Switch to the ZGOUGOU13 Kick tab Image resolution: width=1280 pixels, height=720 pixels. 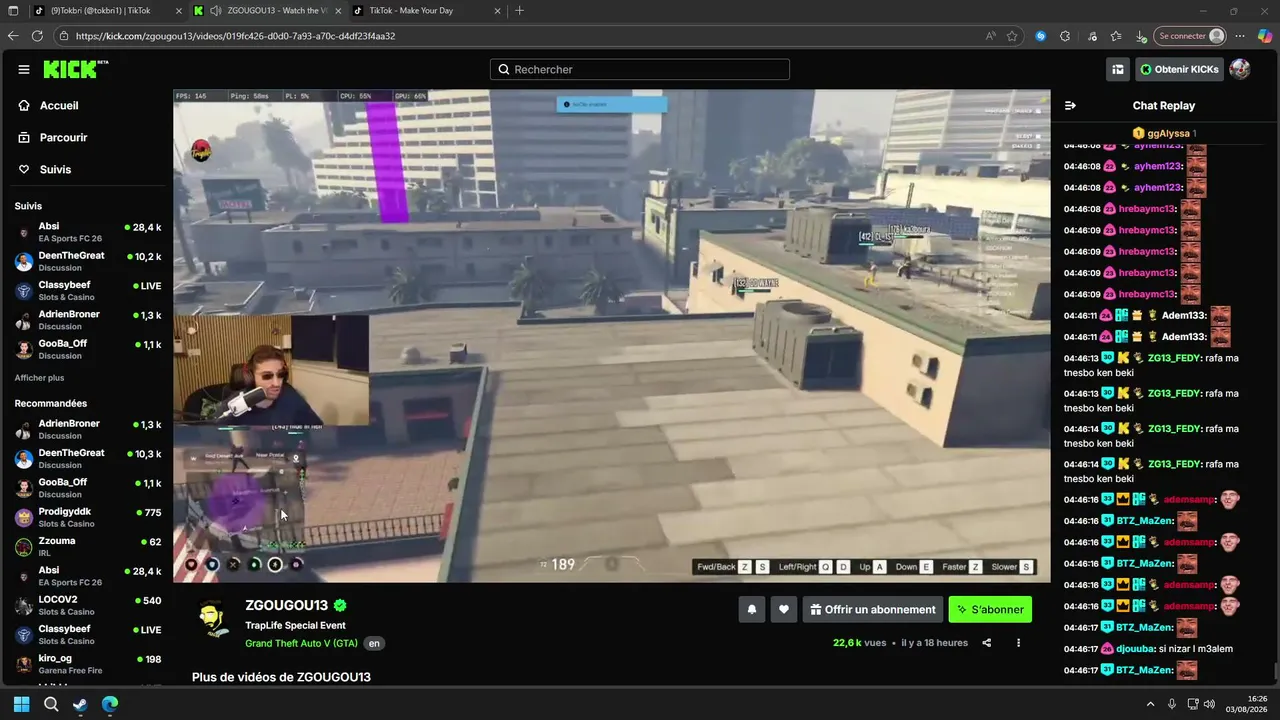pos(266,11)
